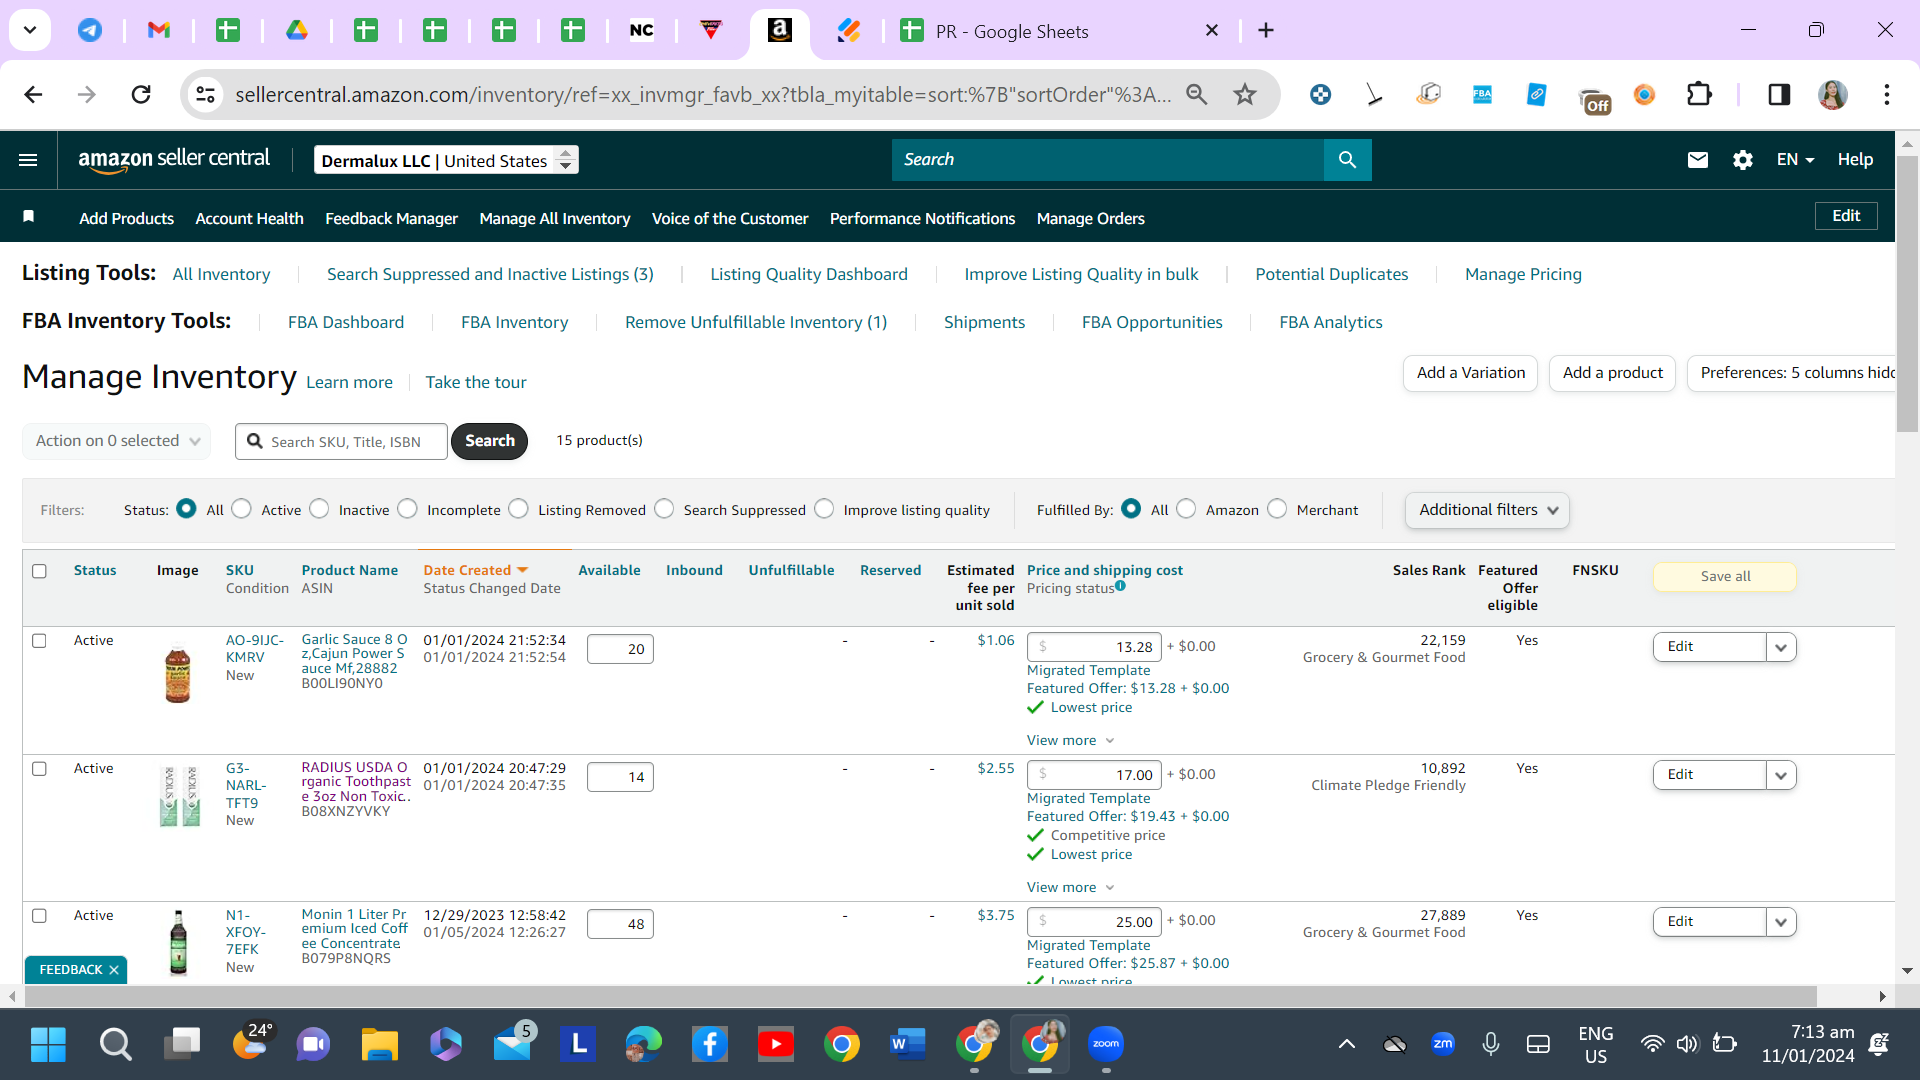Image resolution: width=1920 pixels, height=1080 pixels.
Task: Select the Active status filter
Action: coord(241,509)
